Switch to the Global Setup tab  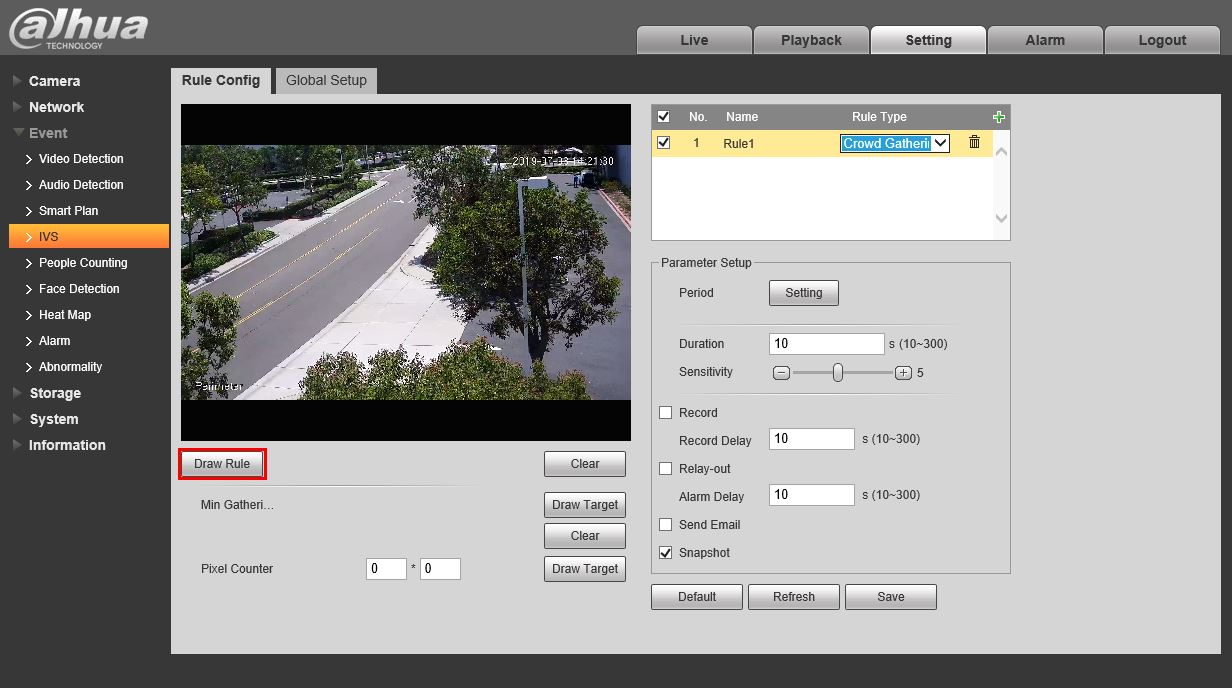(326, 80)
